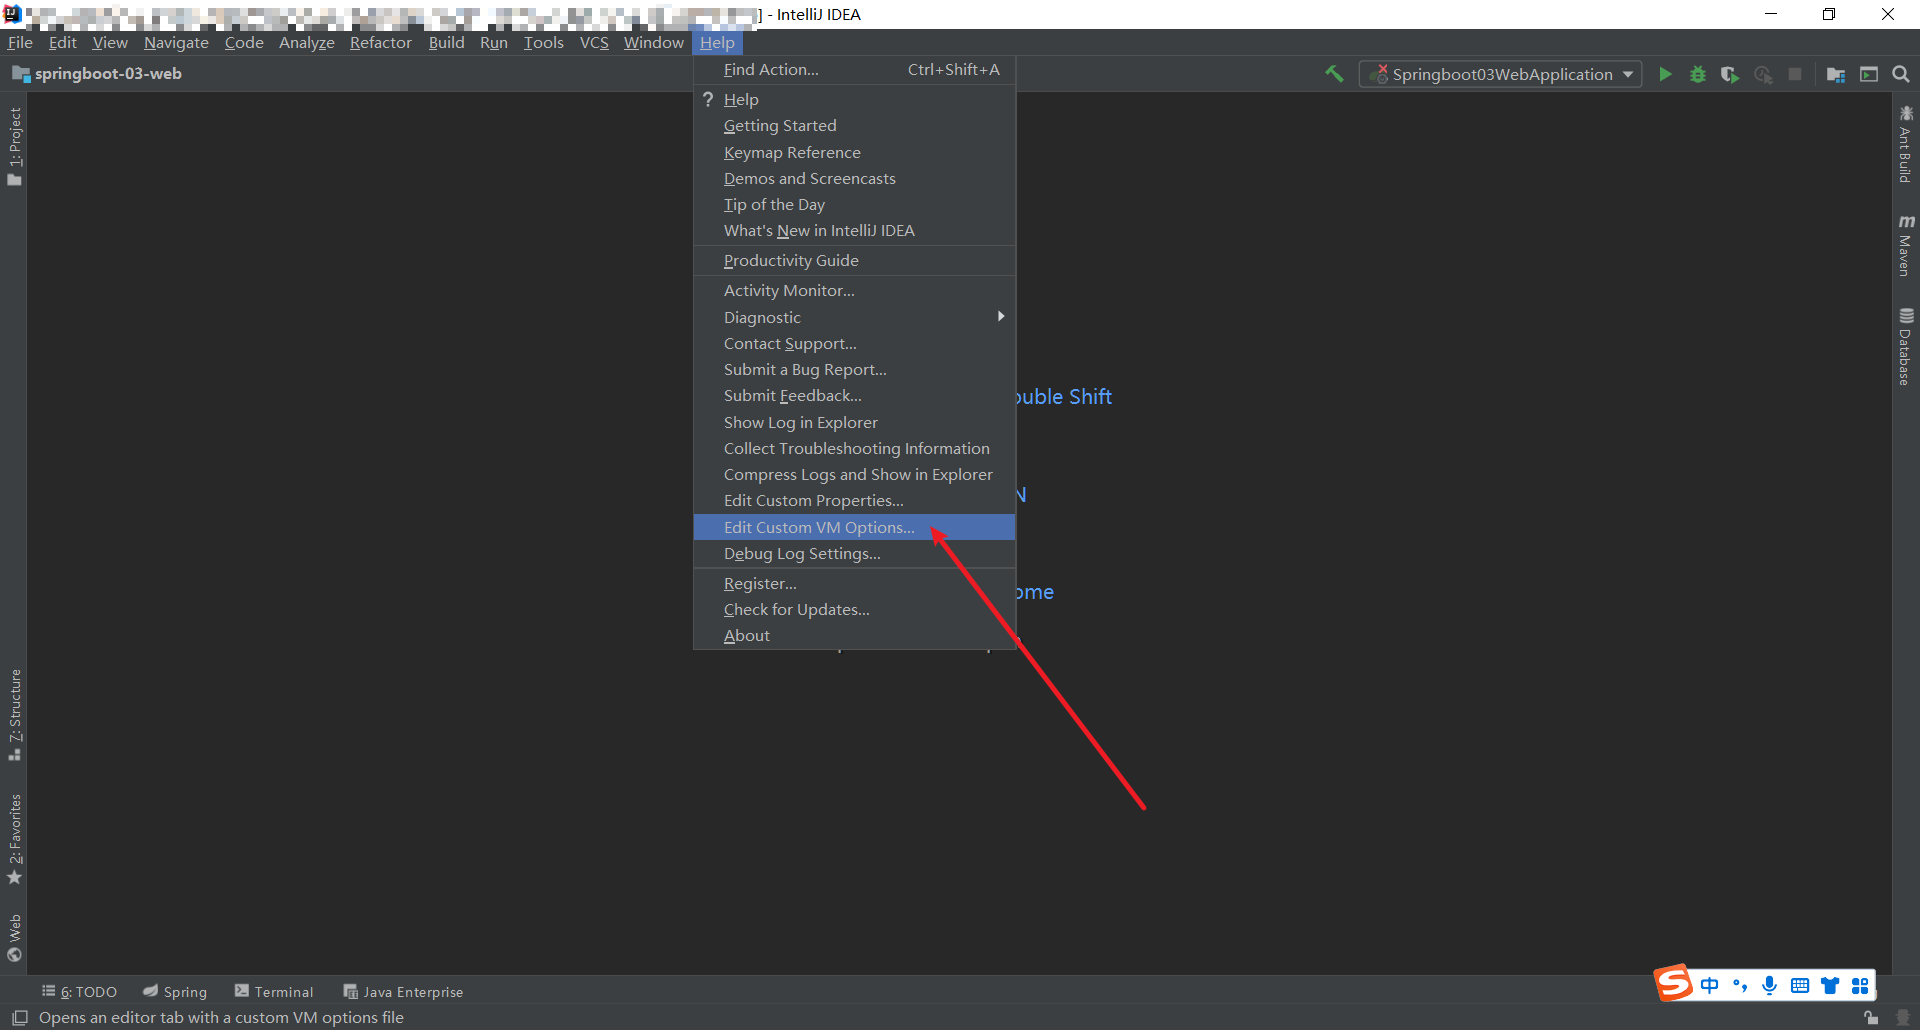
Task: Open the Maven side panel
Action: click(1905, 246)
